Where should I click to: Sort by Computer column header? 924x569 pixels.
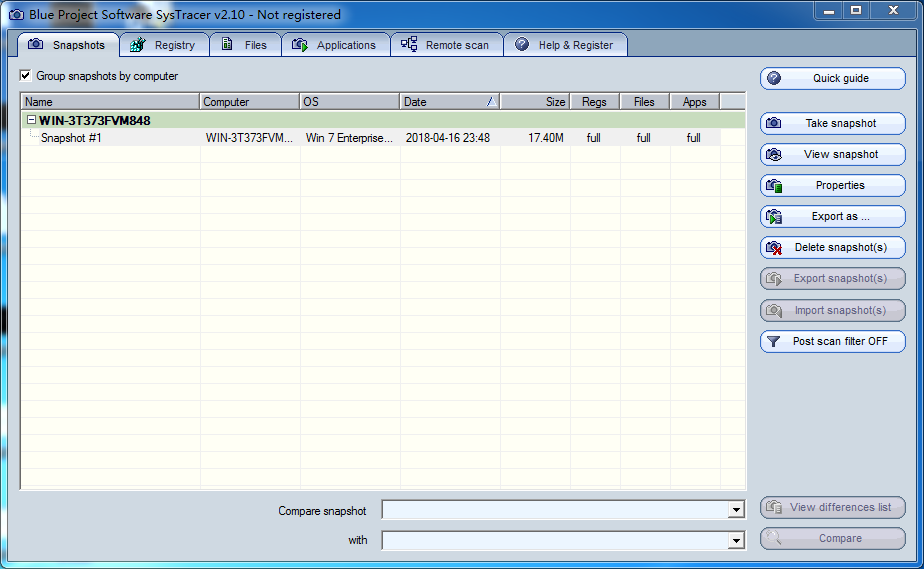(x=250, y=102)
